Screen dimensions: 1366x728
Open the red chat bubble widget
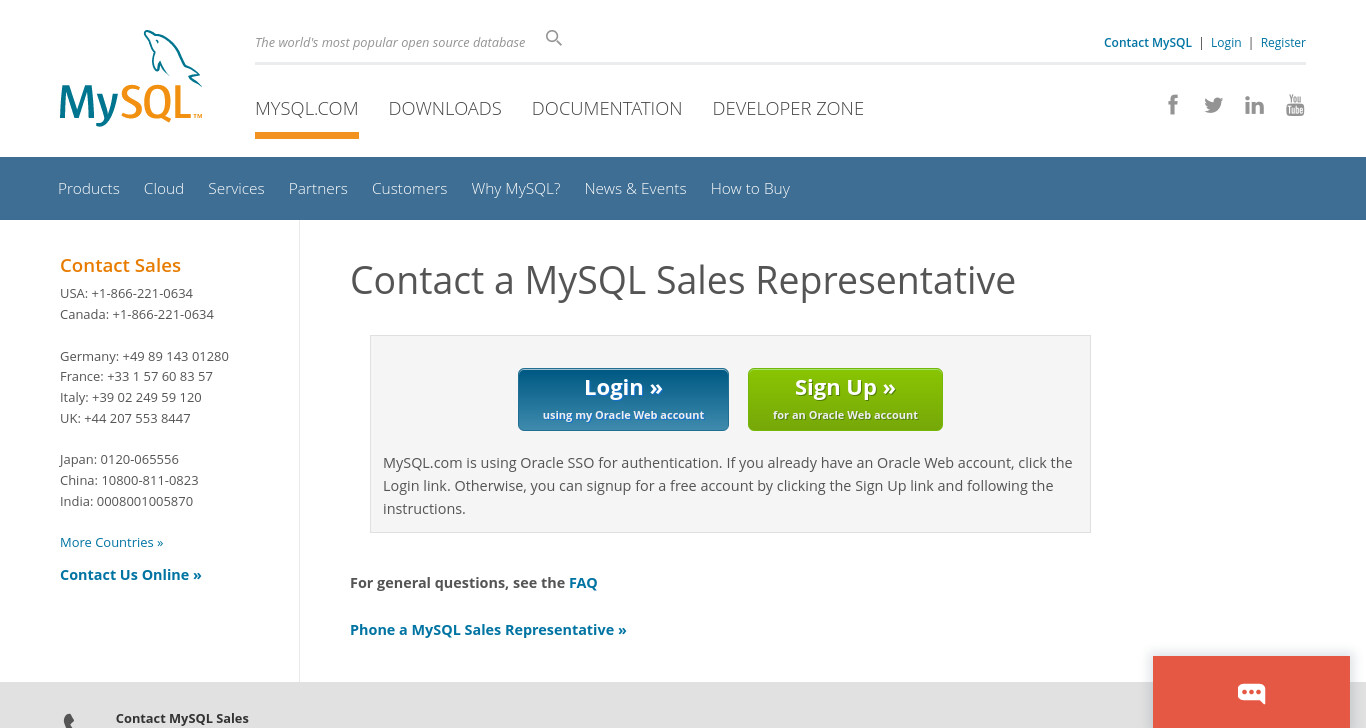tap(1251, 692)
